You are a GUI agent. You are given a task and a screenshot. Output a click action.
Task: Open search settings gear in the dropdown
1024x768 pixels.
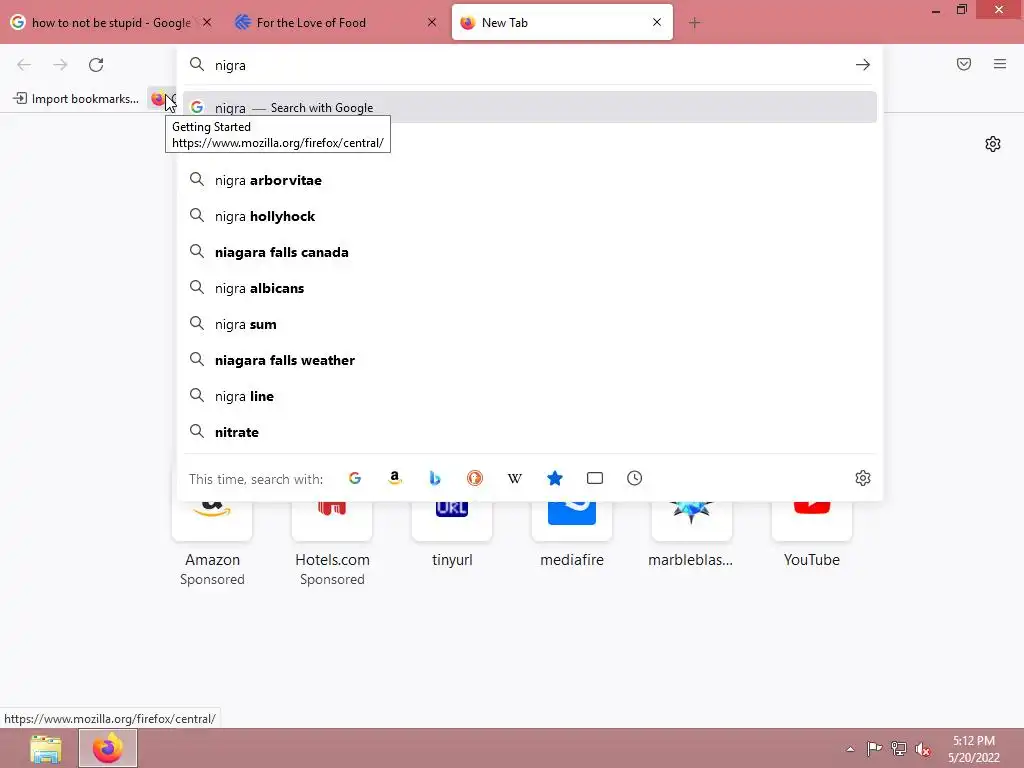click(x=863, y=478)
